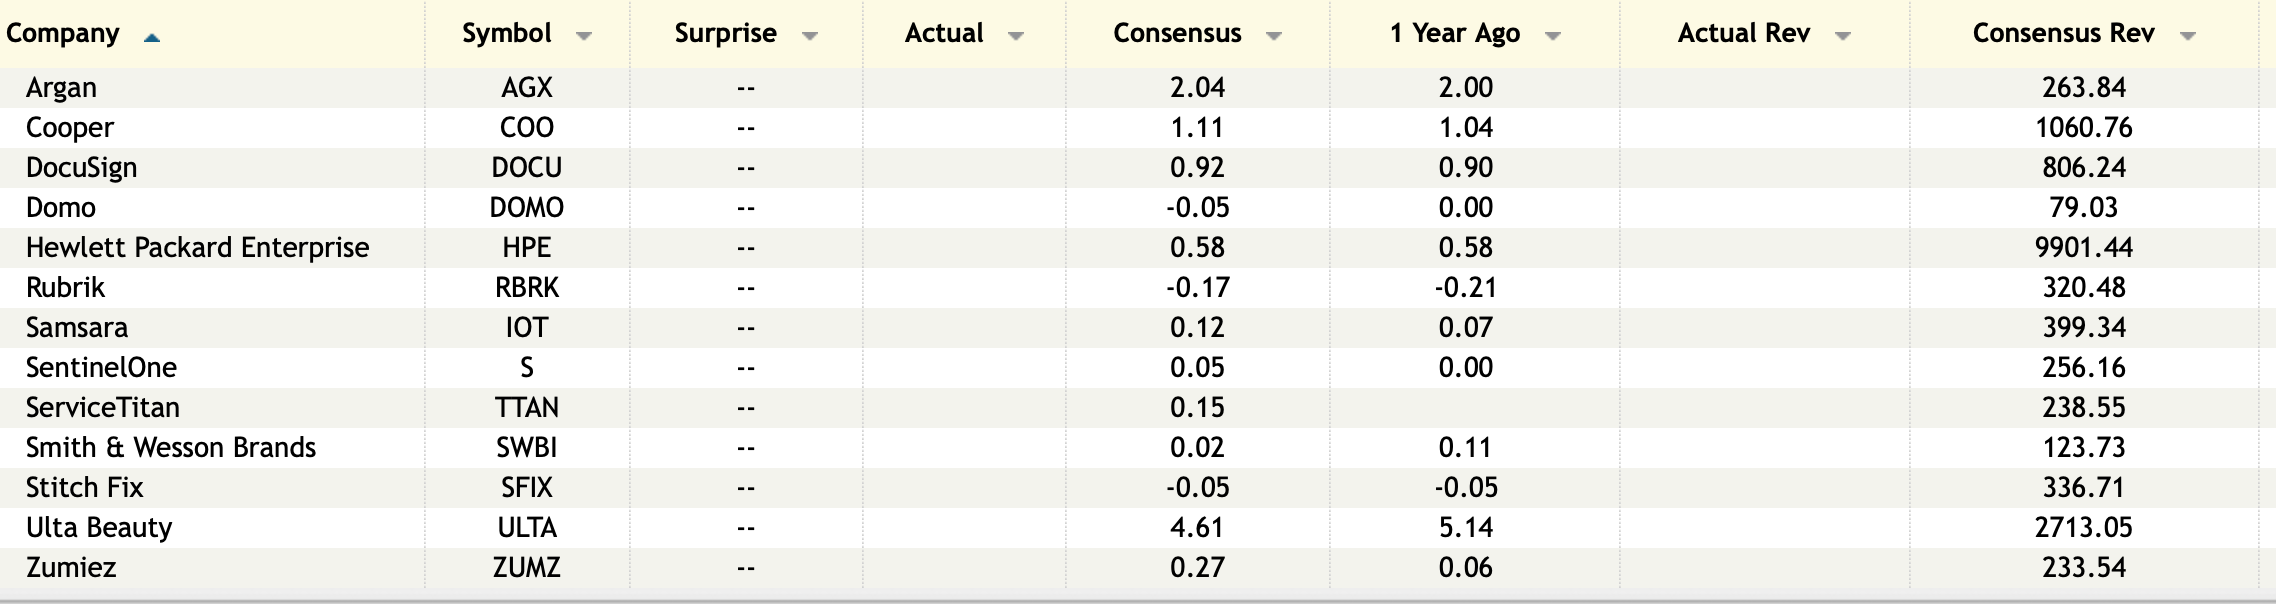Sort by the Company column header
2276x604 pixels.
(63, 33)
